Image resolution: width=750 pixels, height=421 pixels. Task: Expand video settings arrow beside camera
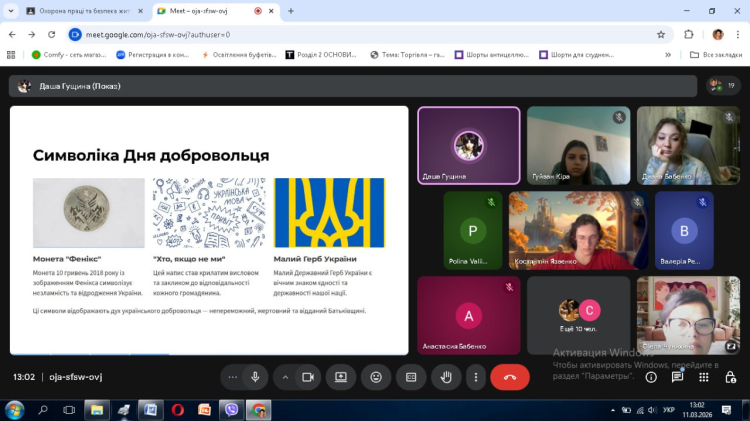tap(286, 377)
